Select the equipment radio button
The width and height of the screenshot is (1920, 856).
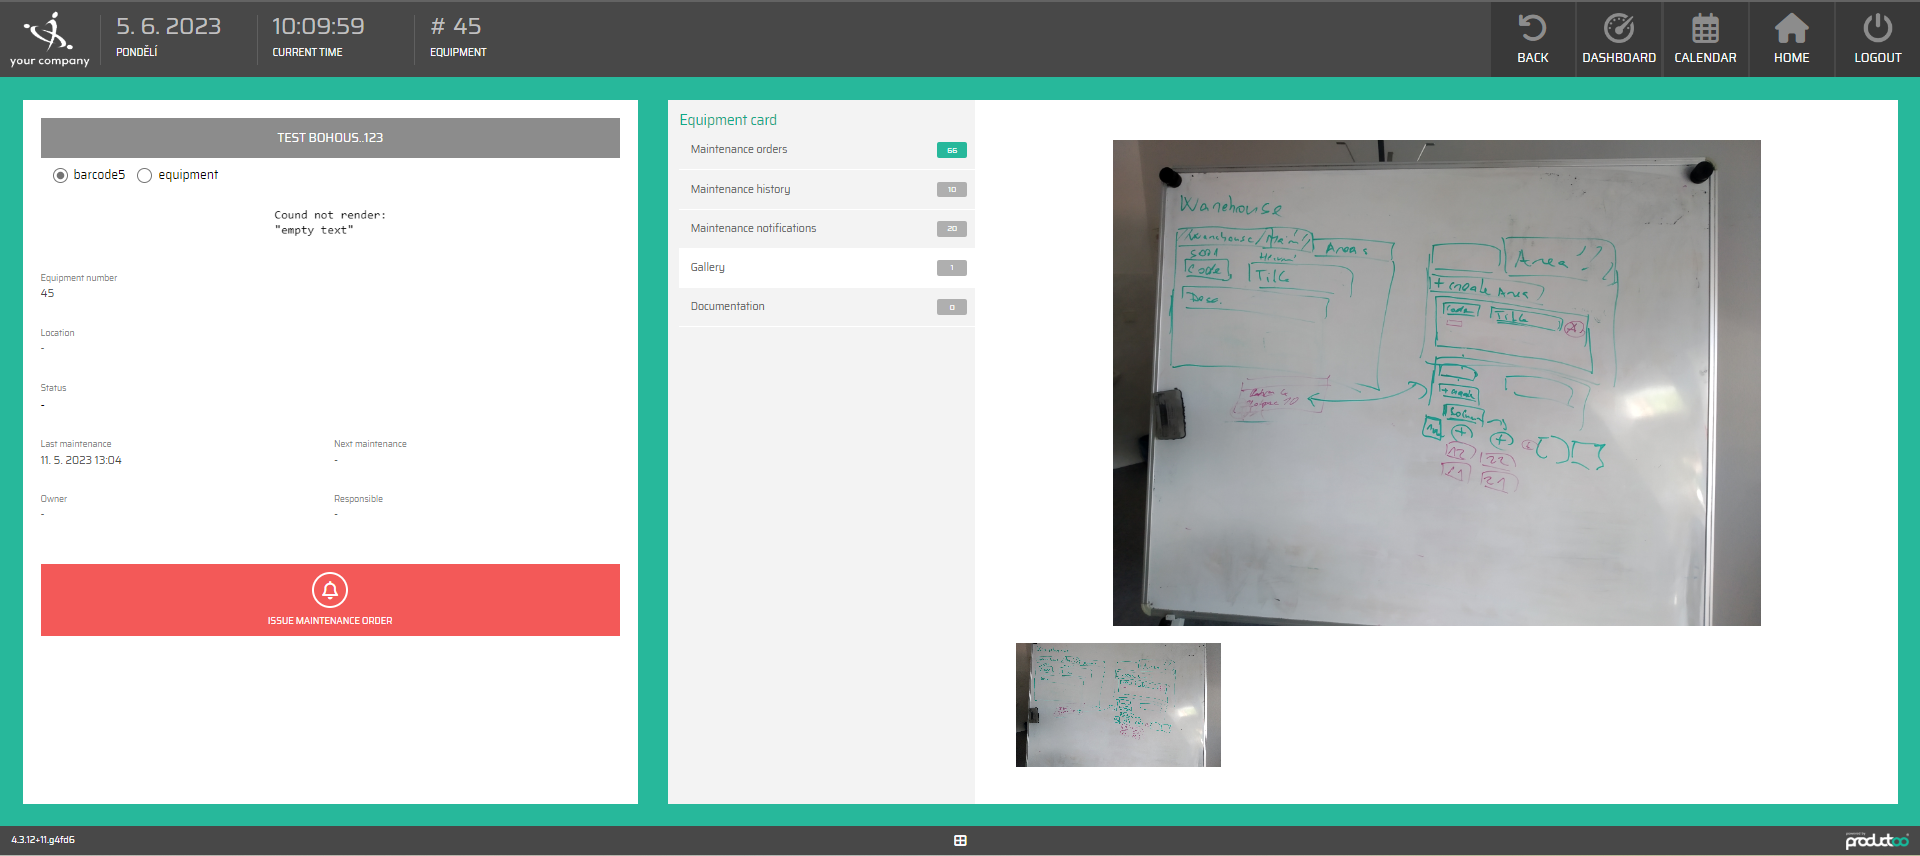tap(145, 176)
